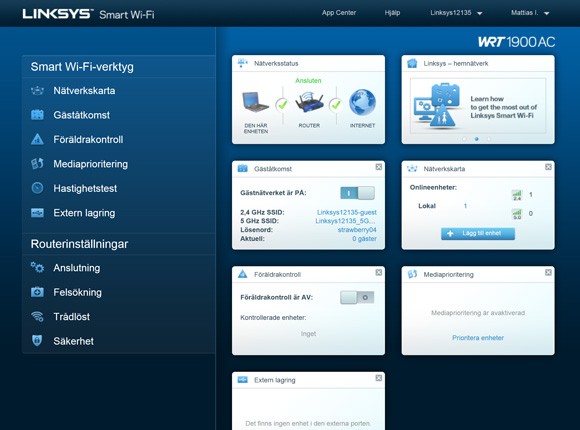
Task: Click the Linksys Smart Wi-Fi logo
Action: click(88, 14)
